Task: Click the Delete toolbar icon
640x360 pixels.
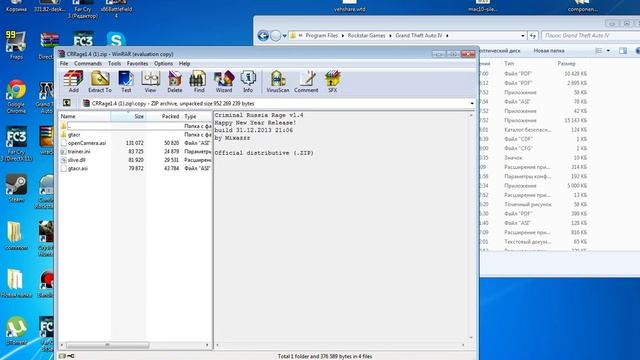Action: pyautogui.click(x=175, y=81)
